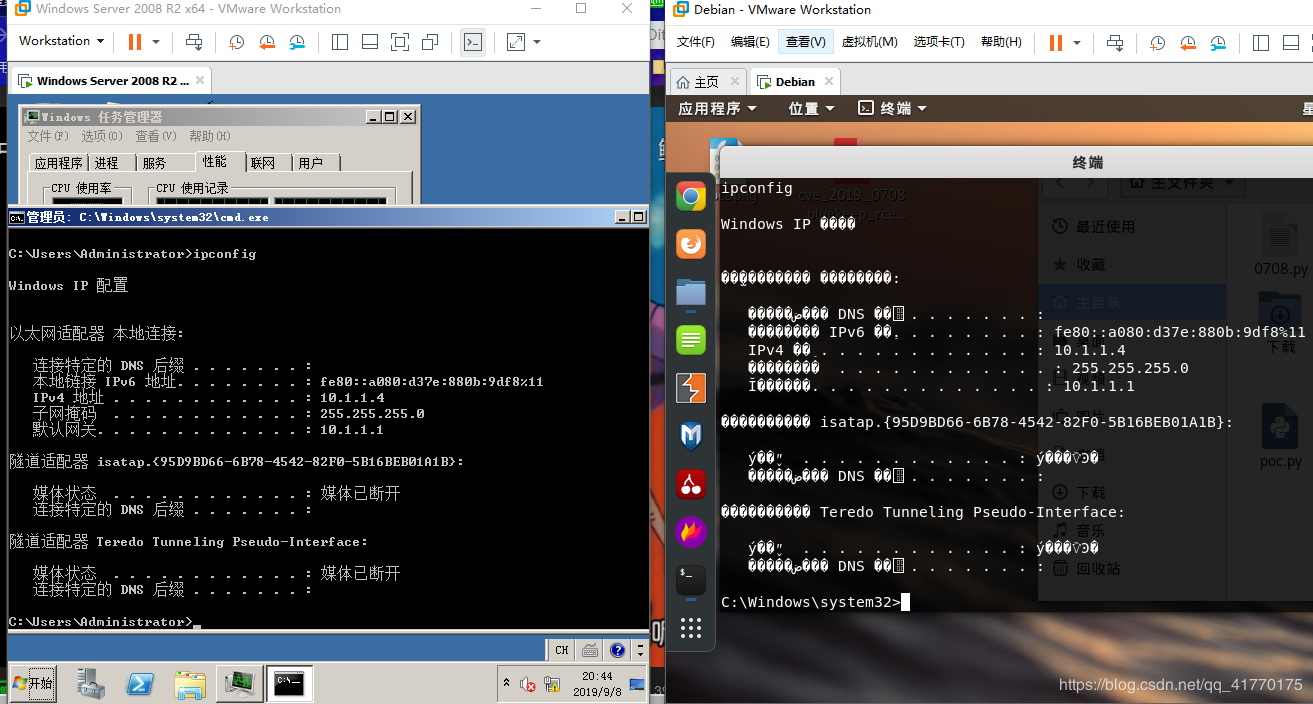This screenshot has height=704, width=1313.
Task: Launch Firefox from Debian dock
Action: [691, 244]
